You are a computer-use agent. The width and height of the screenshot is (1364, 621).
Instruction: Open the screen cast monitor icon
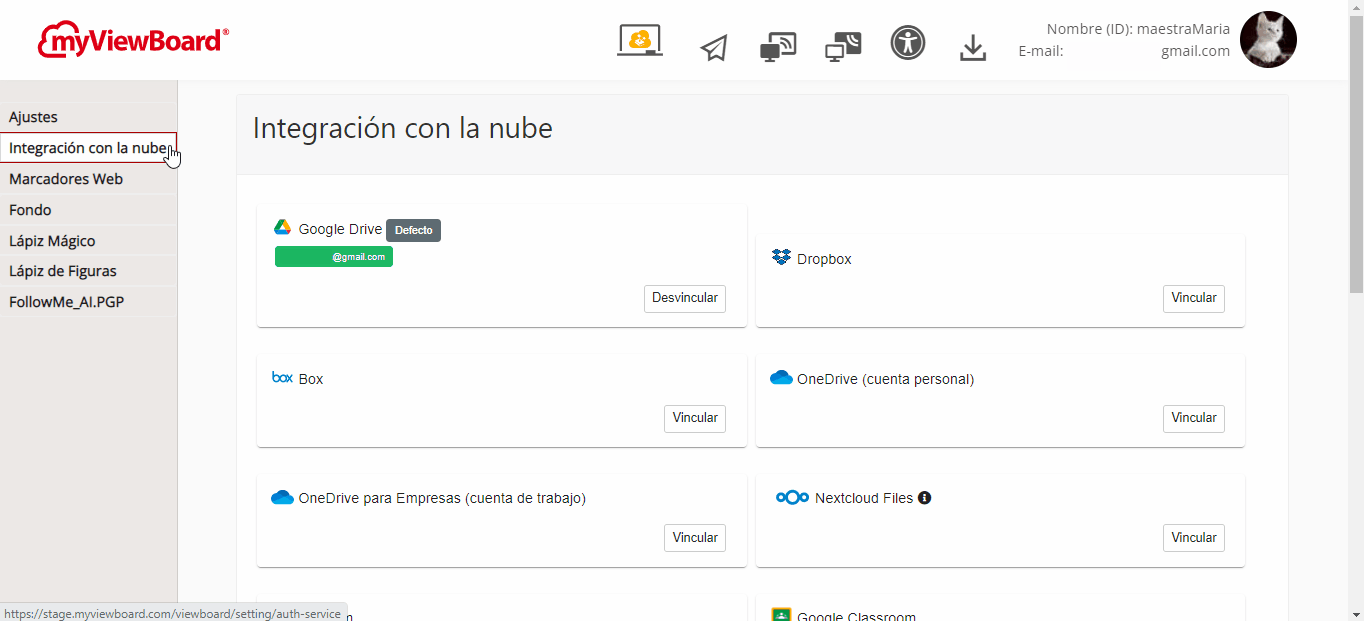778,47
